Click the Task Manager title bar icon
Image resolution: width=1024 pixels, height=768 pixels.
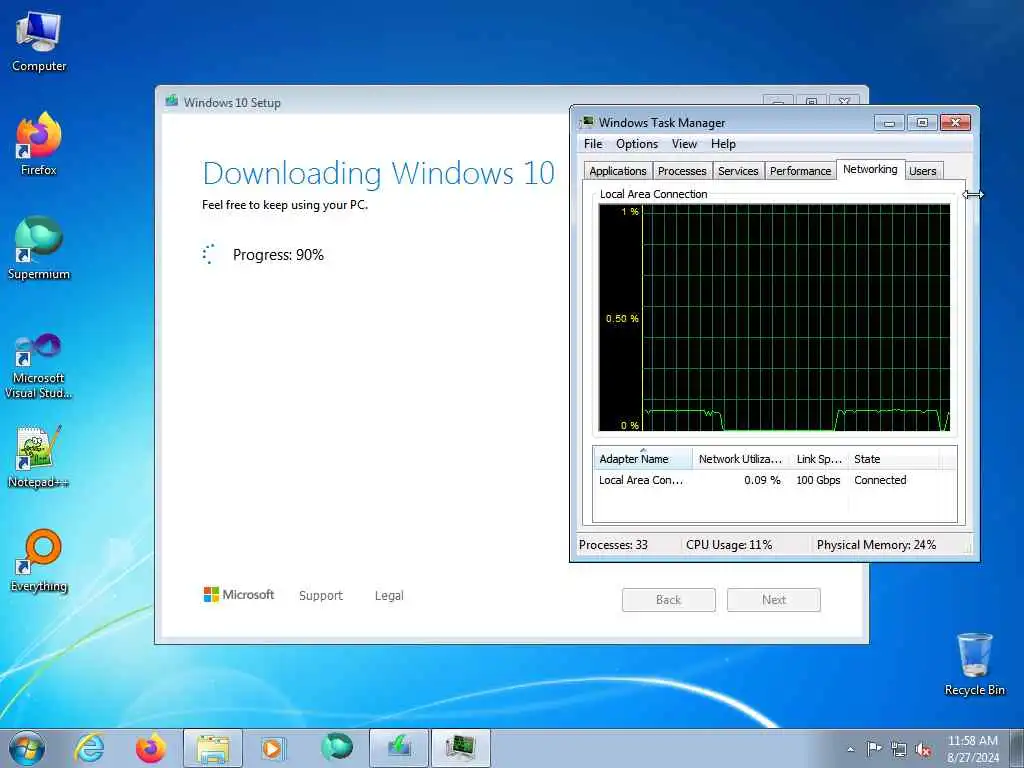[x=588, y=122]
